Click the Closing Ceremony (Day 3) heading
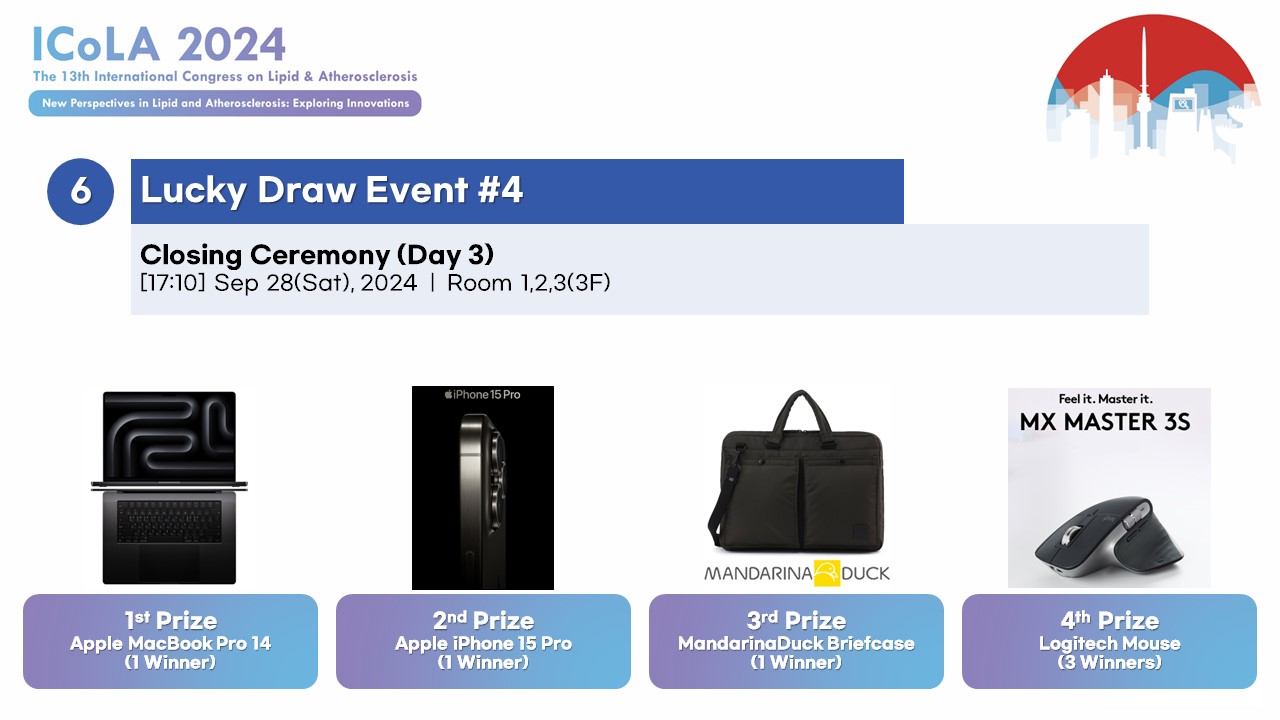This screenshot has width=1280, height=720. (x=317, y=254)
